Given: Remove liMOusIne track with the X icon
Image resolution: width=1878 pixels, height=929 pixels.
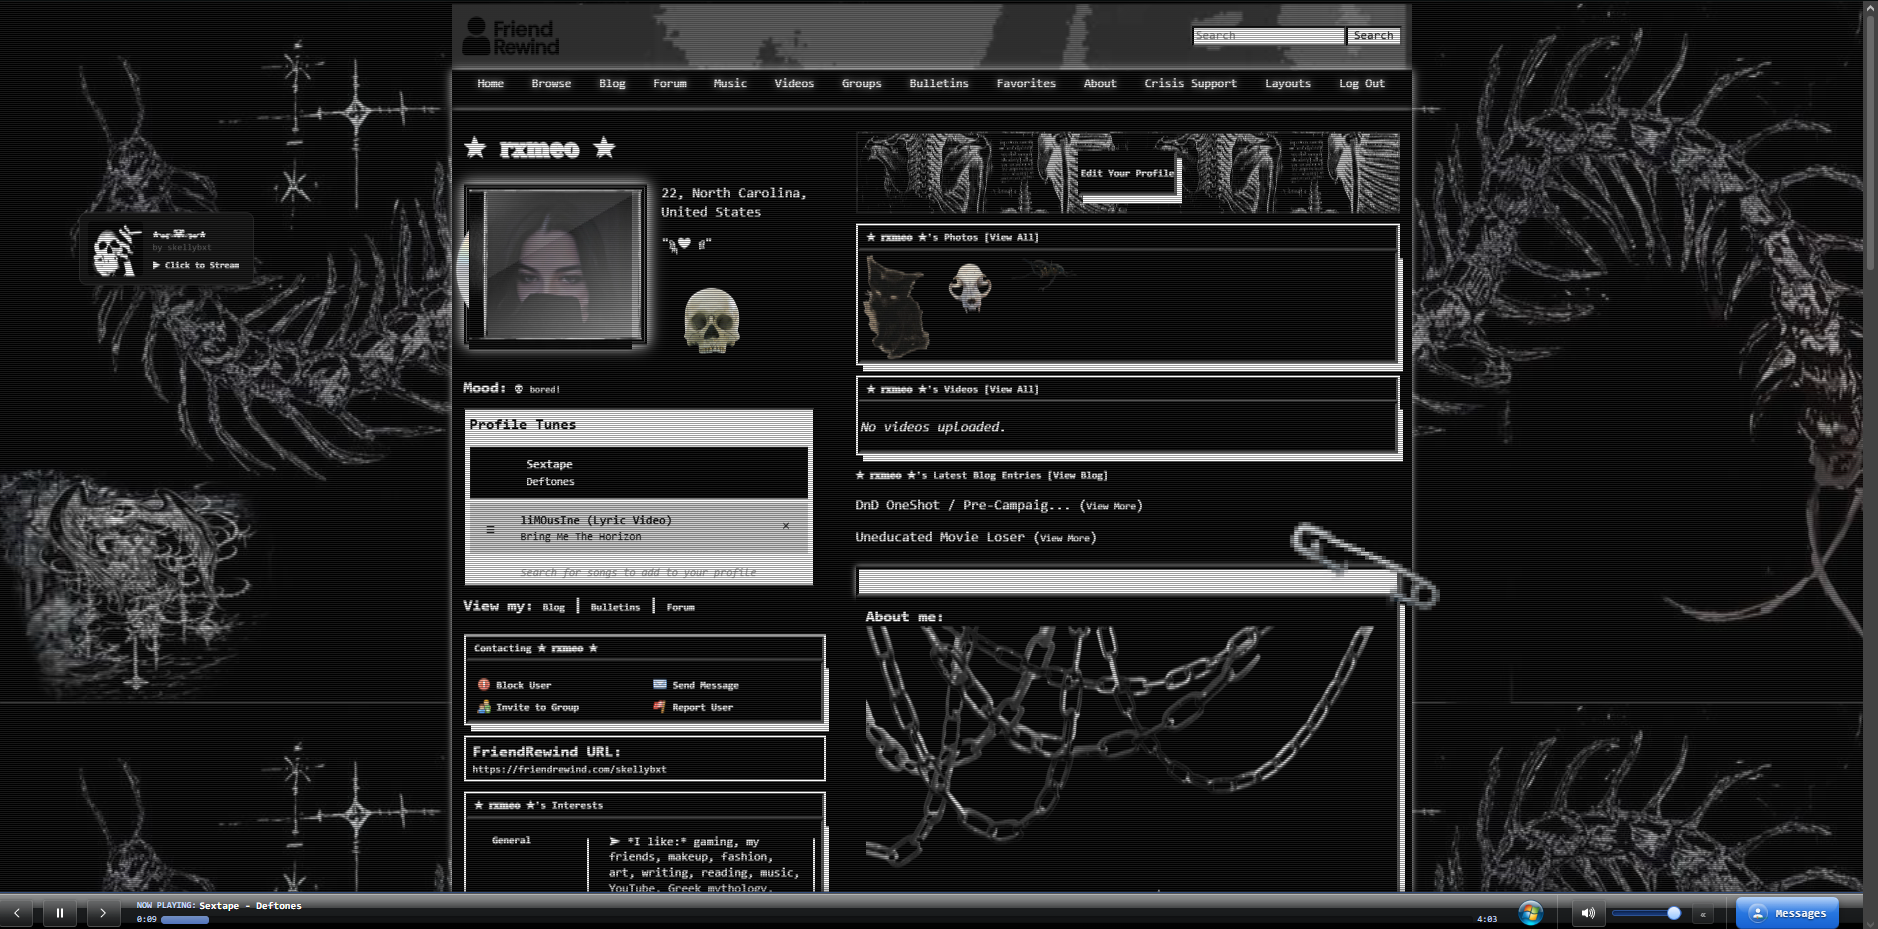Looking at the screenshot, I should (x=786, y=526).
